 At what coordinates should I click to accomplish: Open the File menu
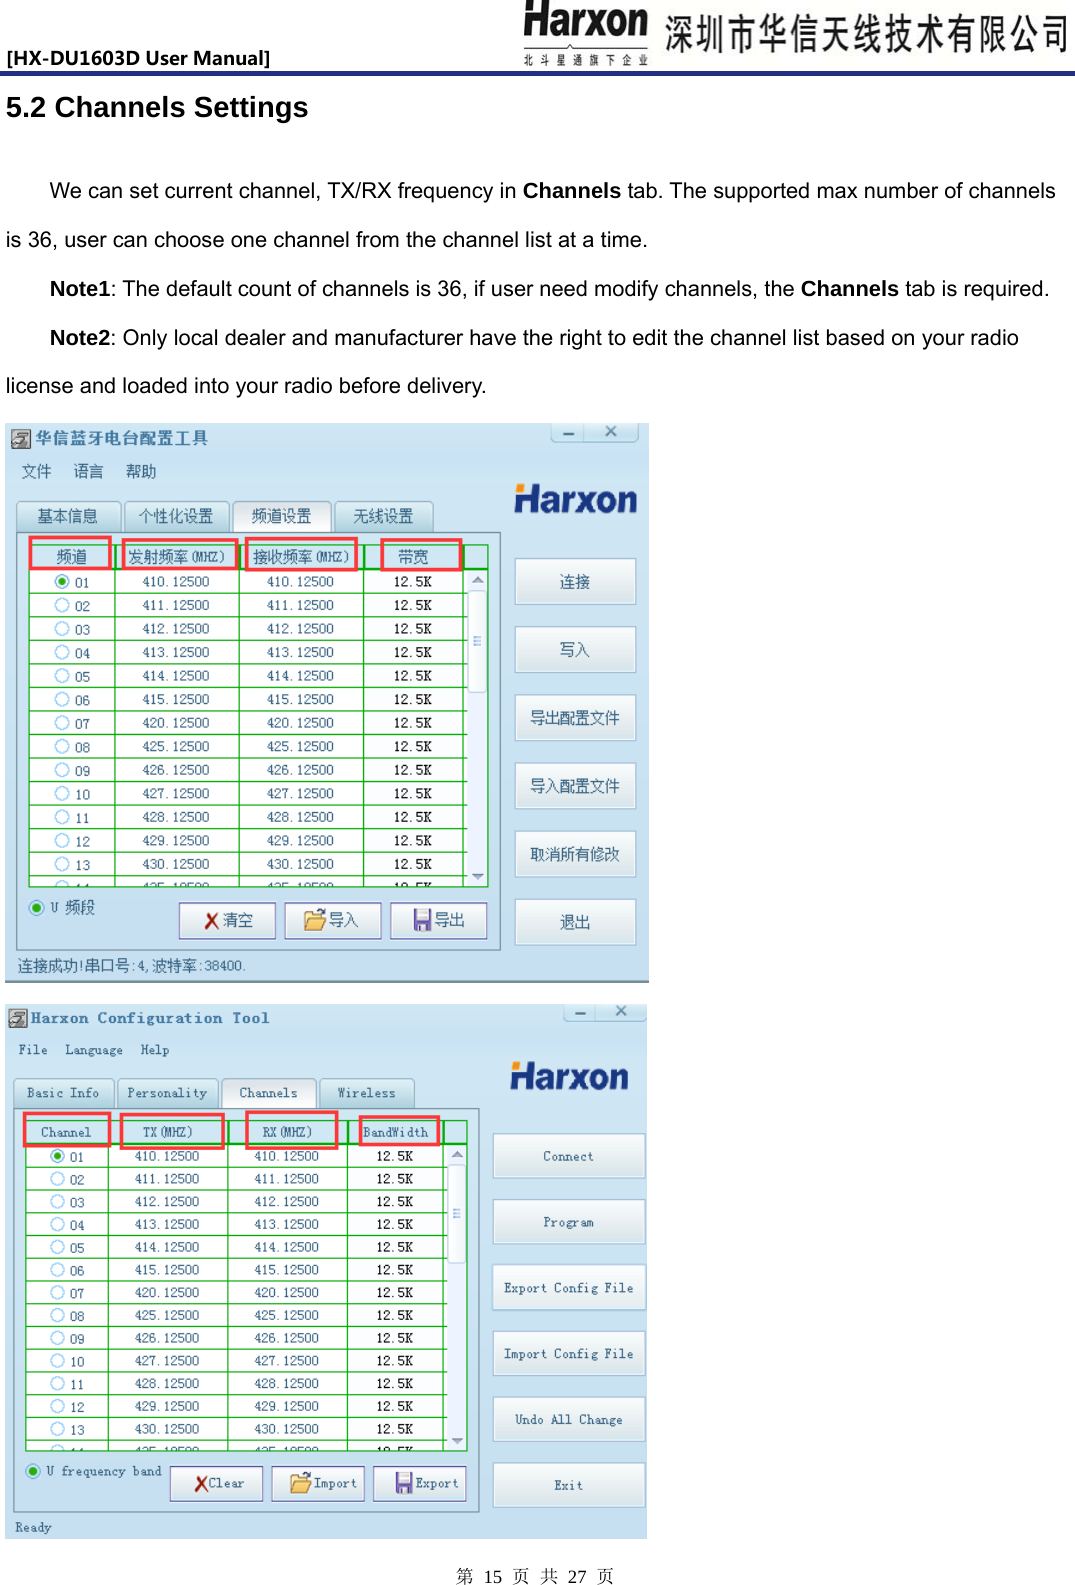point(33,1050)
